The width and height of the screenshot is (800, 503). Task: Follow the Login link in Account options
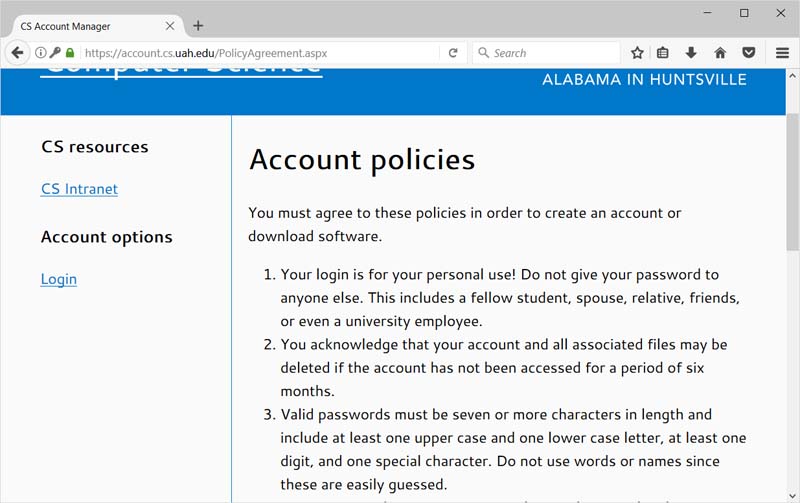click(59, 279)
